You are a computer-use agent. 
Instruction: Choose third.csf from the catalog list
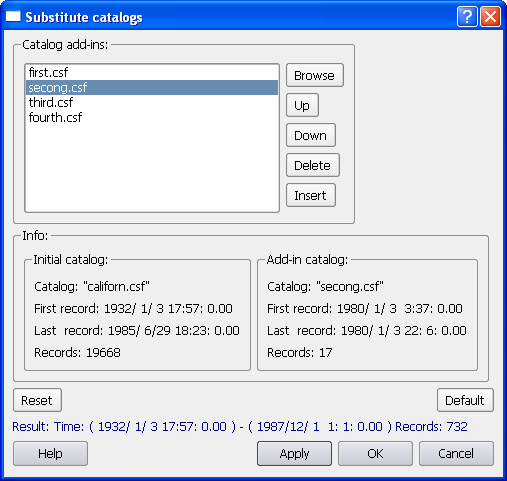pyautogui.click(x=152, y=102)
